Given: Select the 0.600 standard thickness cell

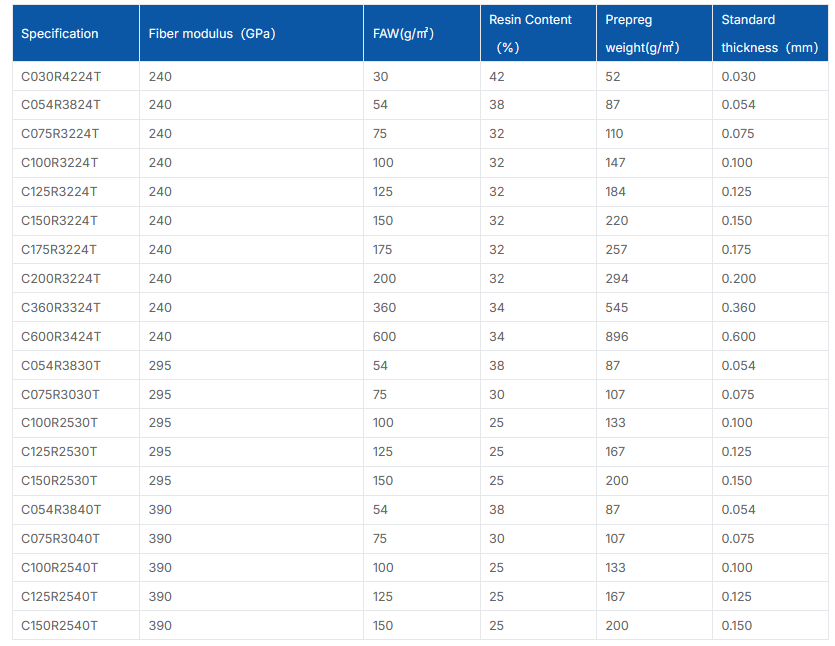Looking at the screenshot, I should tap(738, 337).
